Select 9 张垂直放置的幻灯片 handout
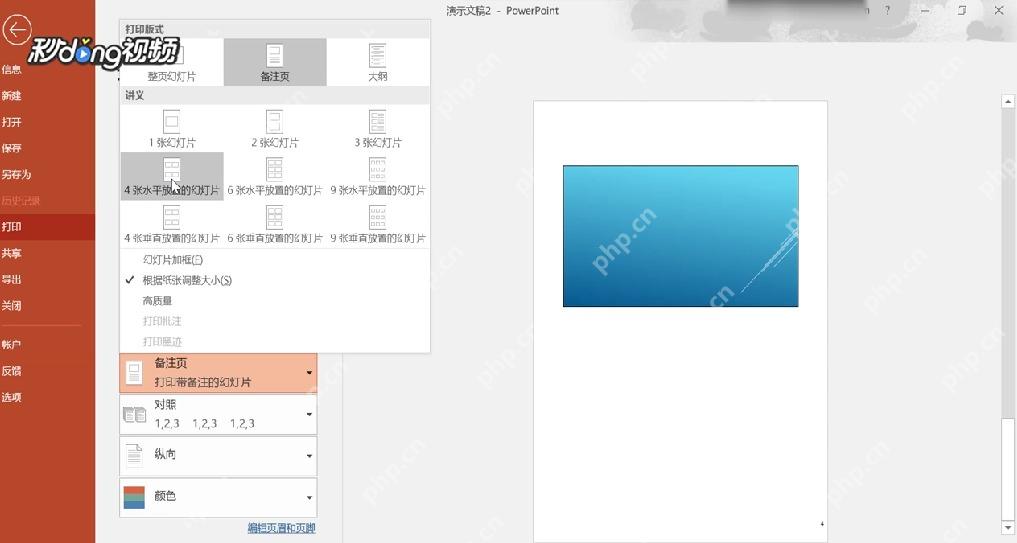The width and height of the screenshot is (1017, 543). [377, 224]
